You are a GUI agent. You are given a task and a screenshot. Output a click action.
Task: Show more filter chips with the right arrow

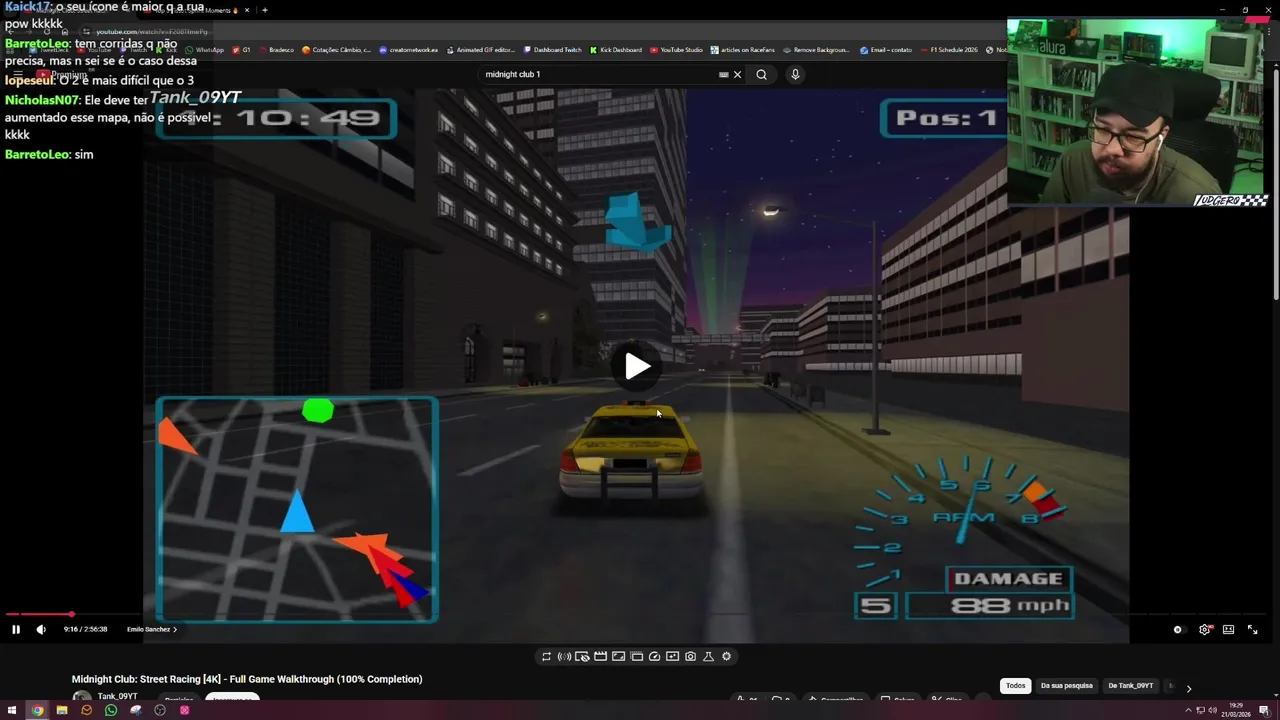click(x=1188, y=687)
